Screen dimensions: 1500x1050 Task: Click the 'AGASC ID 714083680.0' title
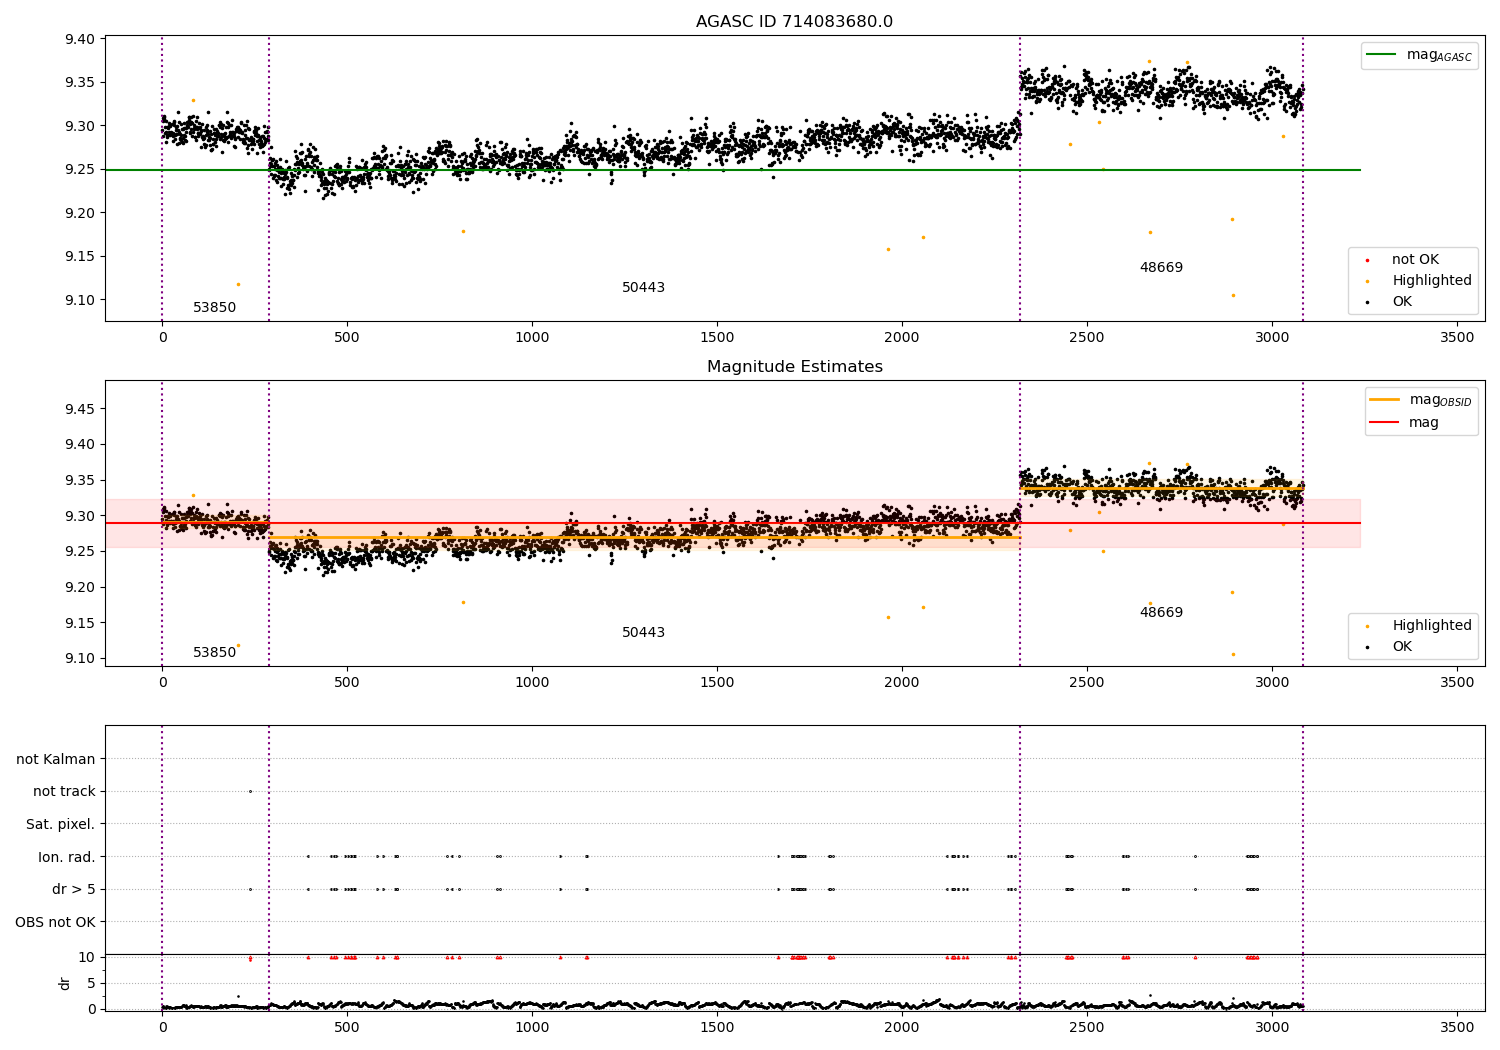[794, 22]
